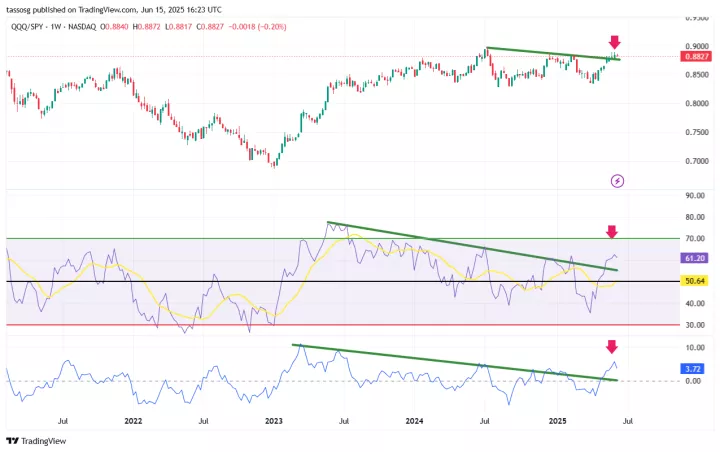
Task: Click the Jul label between 2023 and 2024
Action: click(343, 421)
